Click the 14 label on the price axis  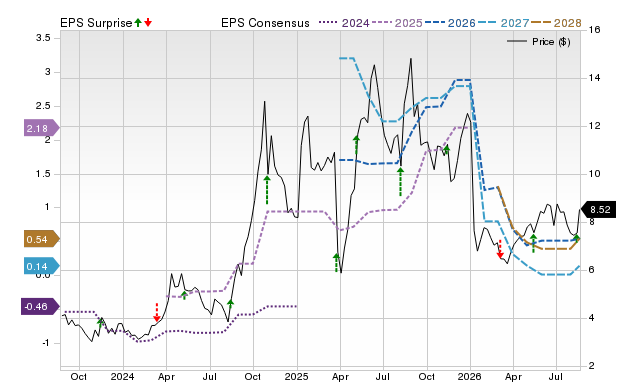(595, 78)
